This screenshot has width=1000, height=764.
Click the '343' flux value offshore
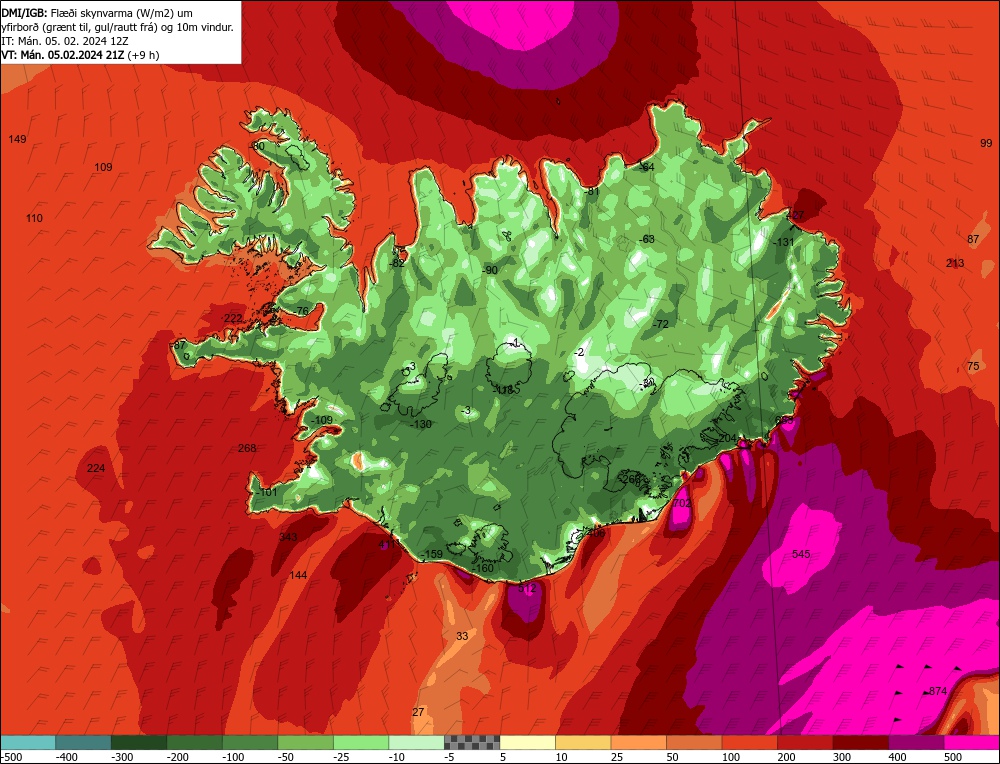click(288, 537)
